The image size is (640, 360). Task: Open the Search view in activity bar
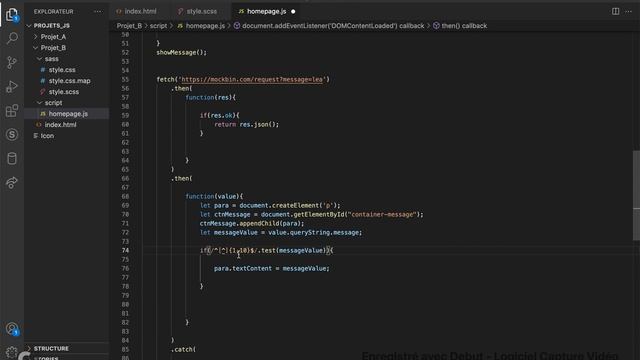pos(12,38)
